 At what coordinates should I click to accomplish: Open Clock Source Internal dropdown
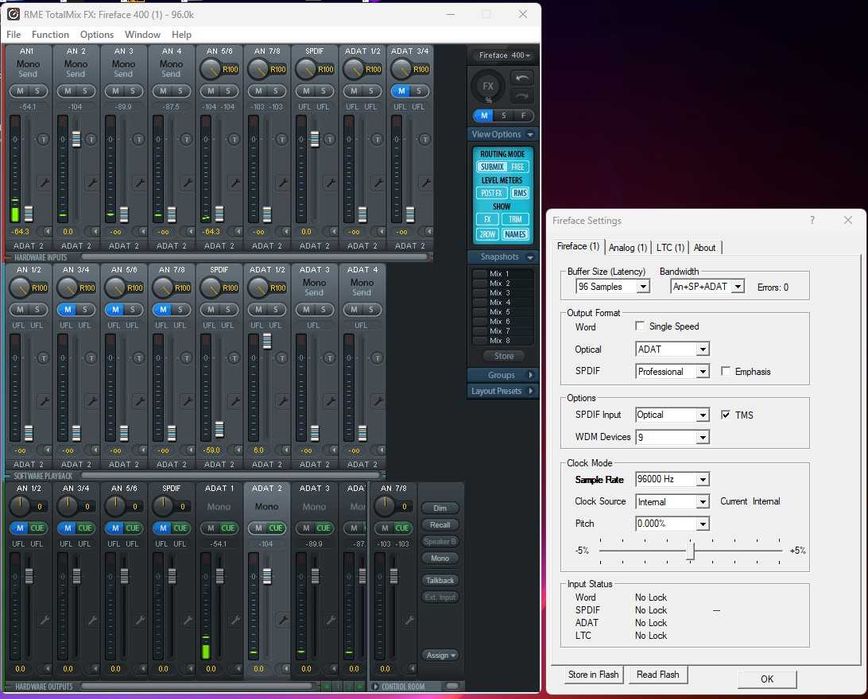pos(702,501)
